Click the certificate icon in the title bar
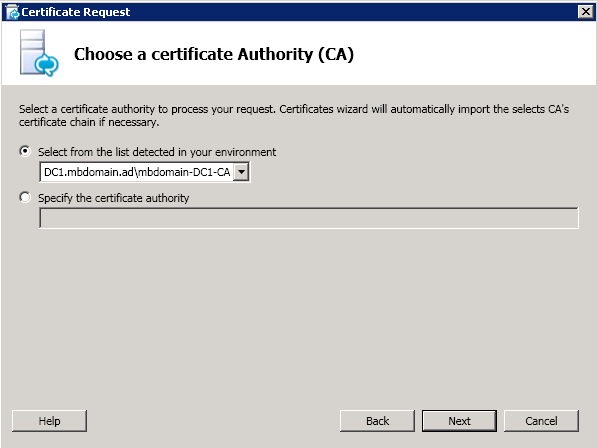Screen dimensions: 597x448 click(x=13, y=12)
